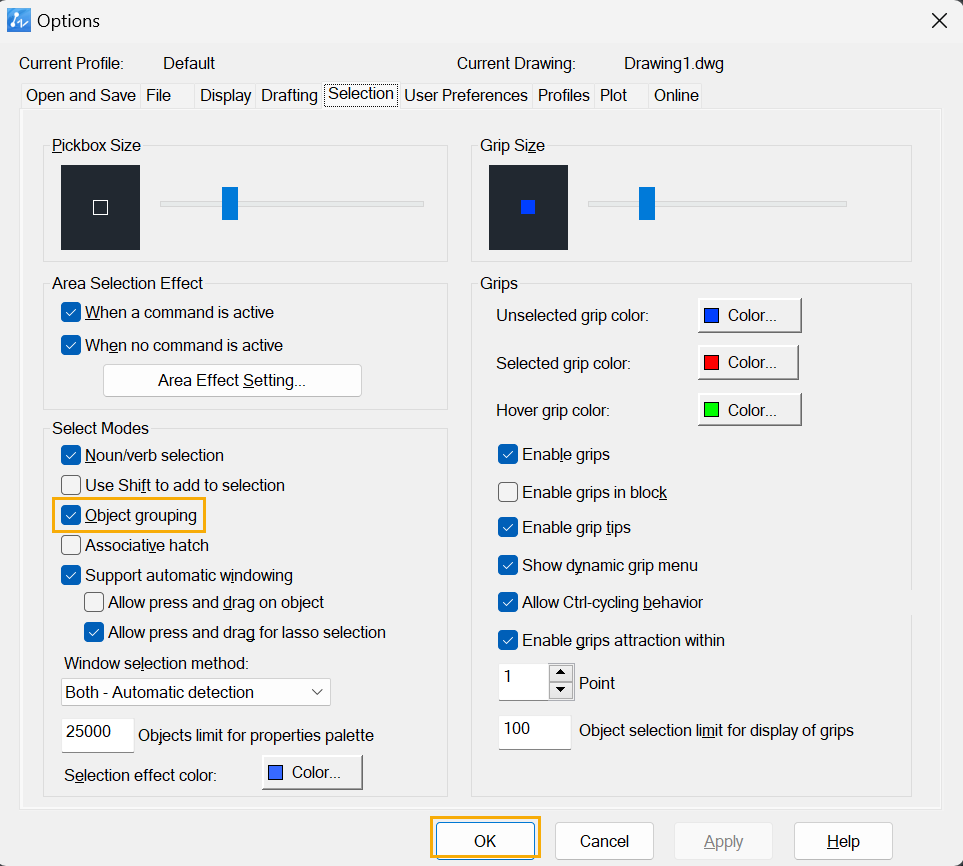Image resolution: width=963 pixels, height=866 pixels.
Task: Switch to the Online tab
Action: 676,95
